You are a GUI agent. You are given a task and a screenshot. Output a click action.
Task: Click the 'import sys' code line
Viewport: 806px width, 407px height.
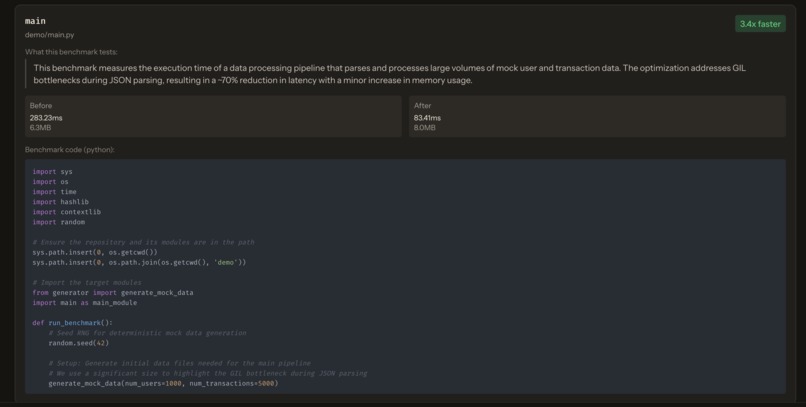tap(52, 172)
